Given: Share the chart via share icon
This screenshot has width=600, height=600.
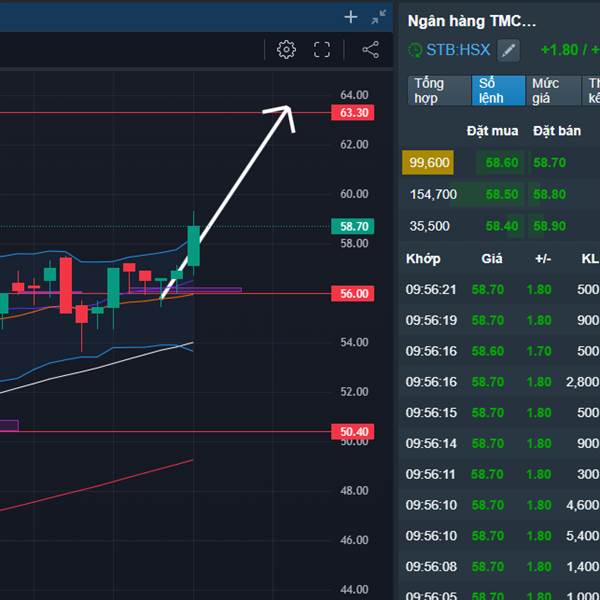Looking at the screenshot, I should click(x=370, y=50).
